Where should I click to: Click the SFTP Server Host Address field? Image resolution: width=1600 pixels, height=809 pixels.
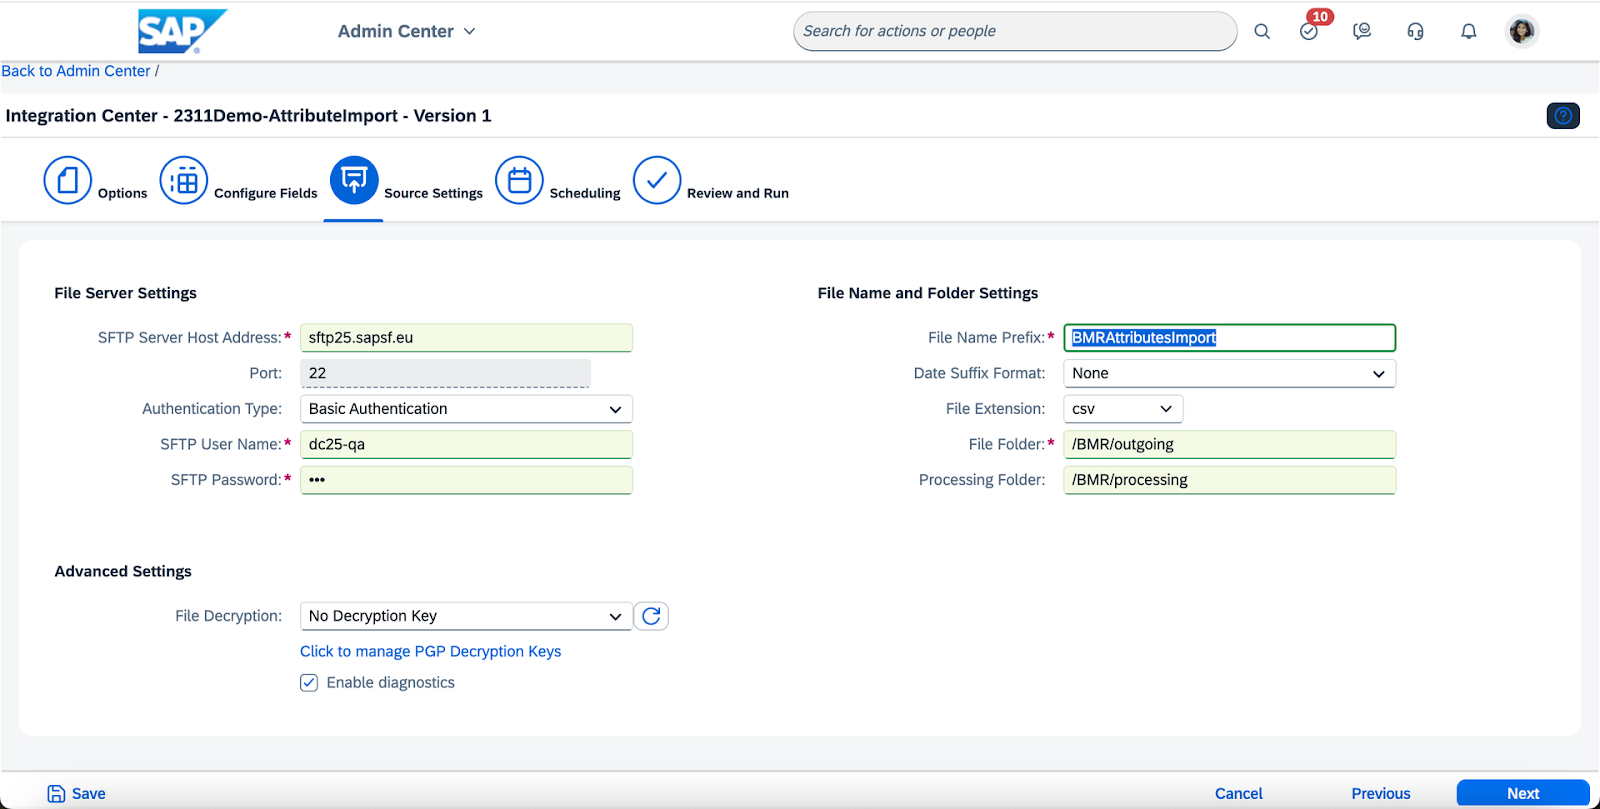(466, 338)
